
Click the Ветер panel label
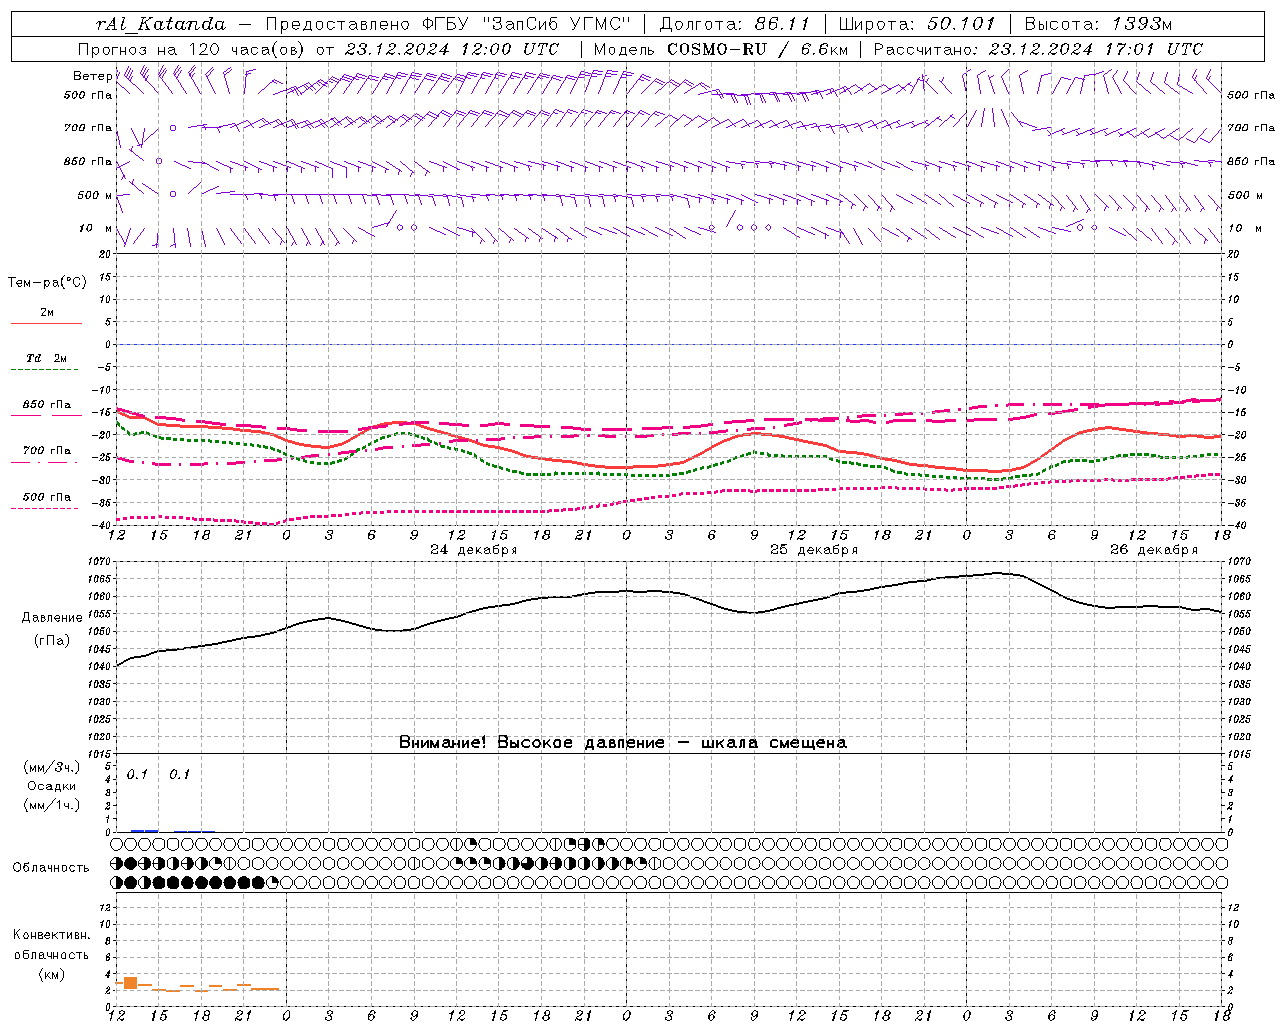click(x=92, y=76)
